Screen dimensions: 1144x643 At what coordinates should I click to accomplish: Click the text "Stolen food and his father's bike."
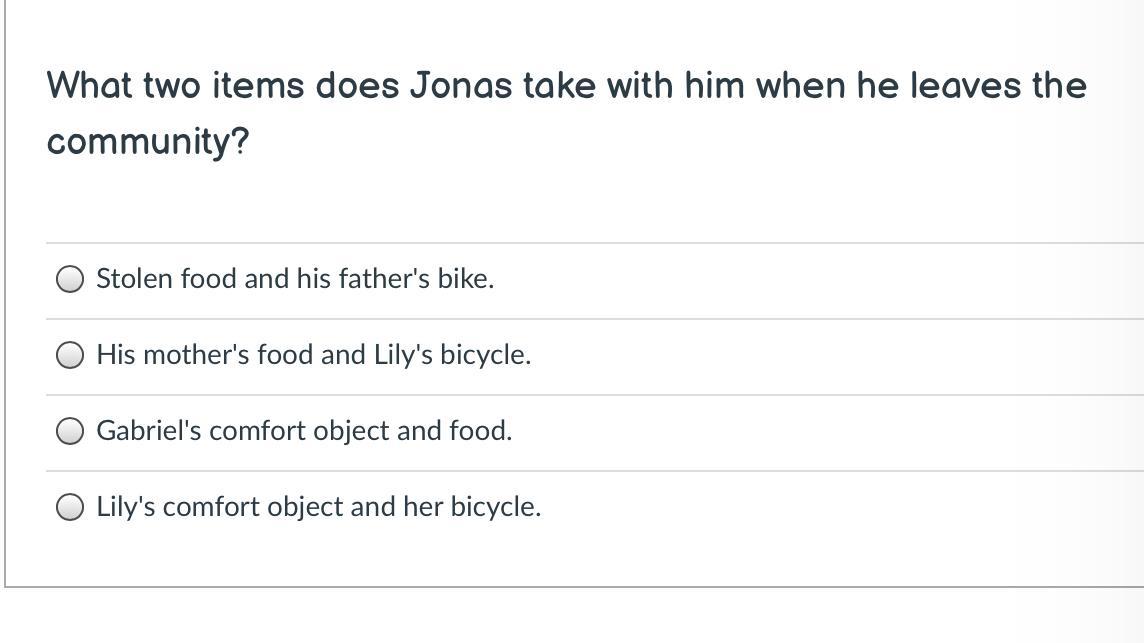point(295,279)
